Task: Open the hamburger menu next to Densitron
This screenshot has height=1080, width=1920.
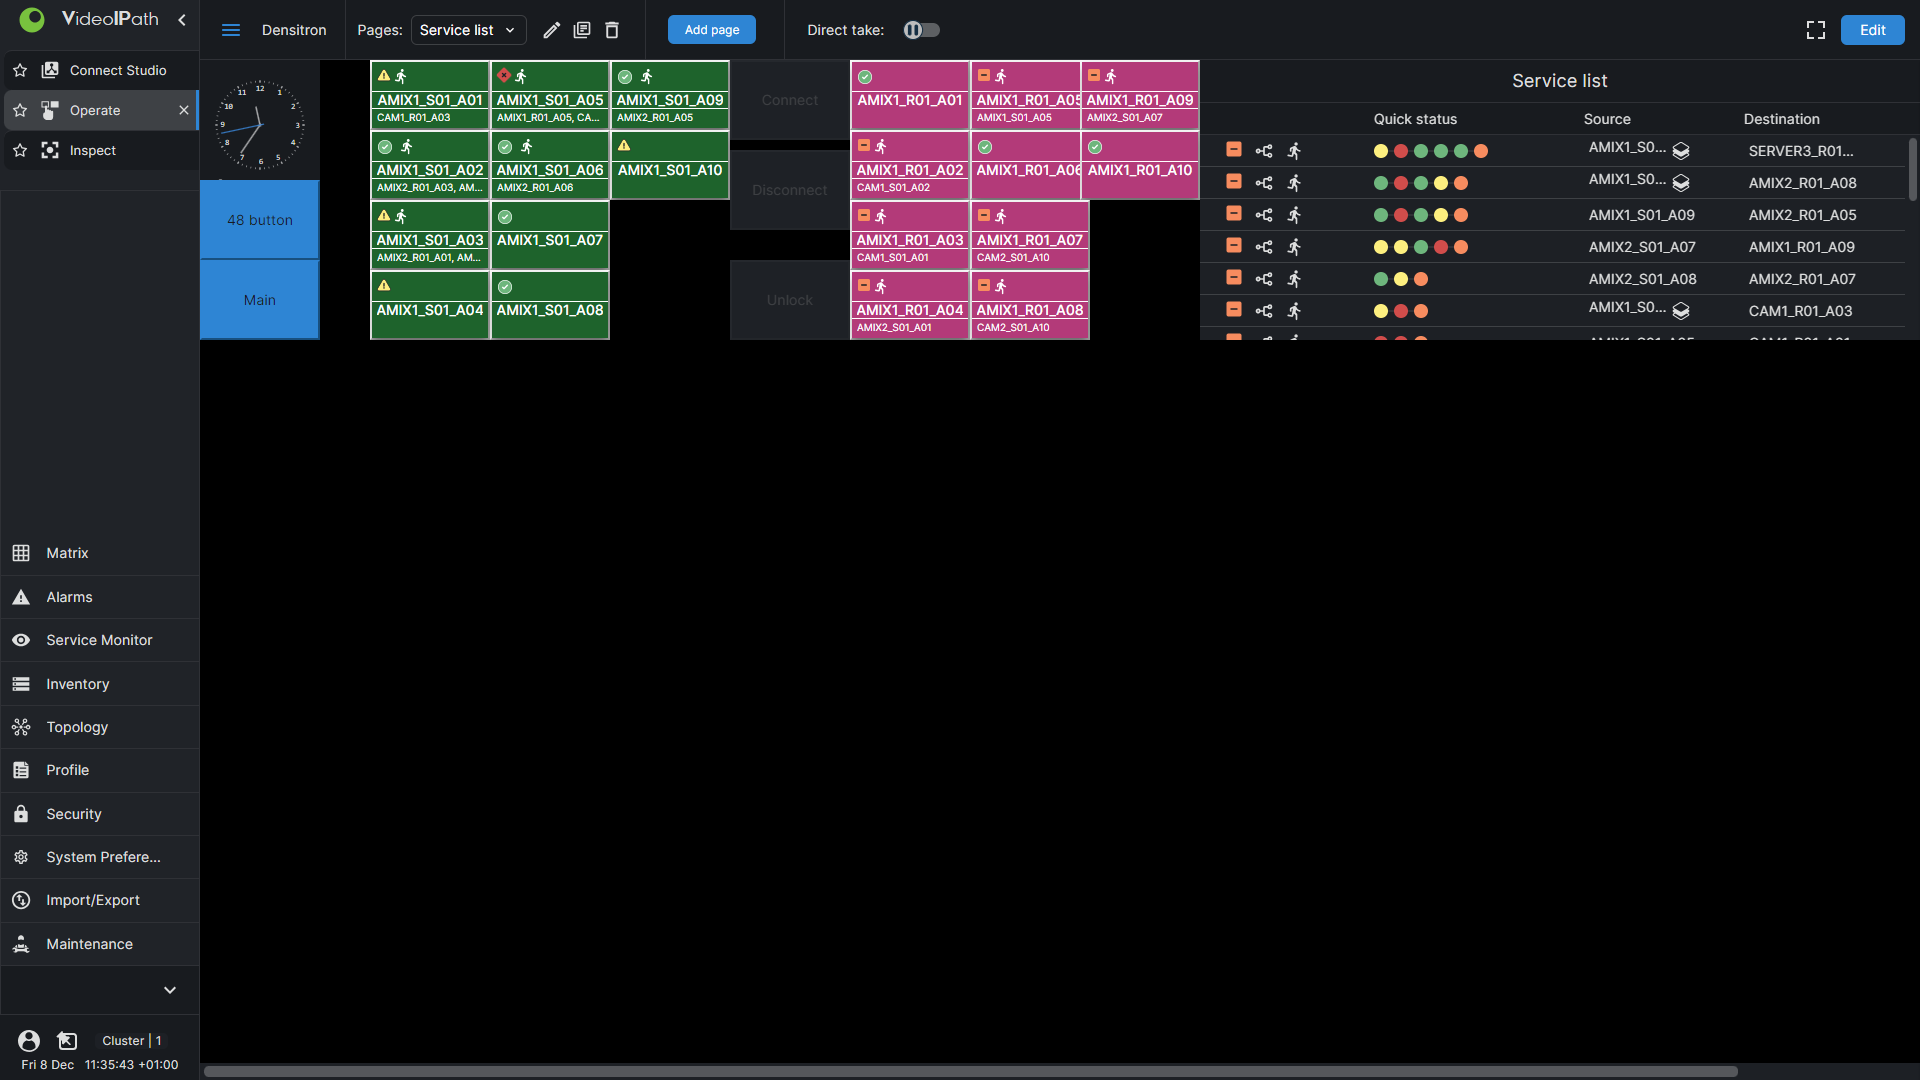Action: [x=230, y=30]
